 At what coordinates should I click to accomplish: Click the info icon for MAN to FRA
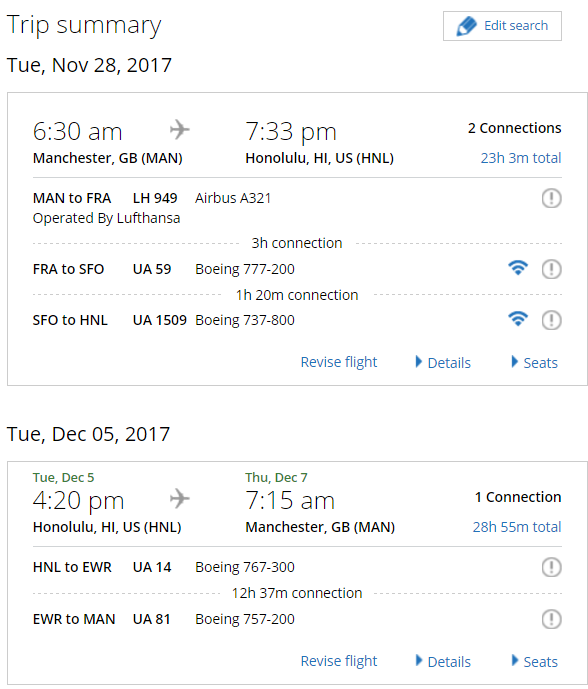pyautogui.click(x=551, y=198)
